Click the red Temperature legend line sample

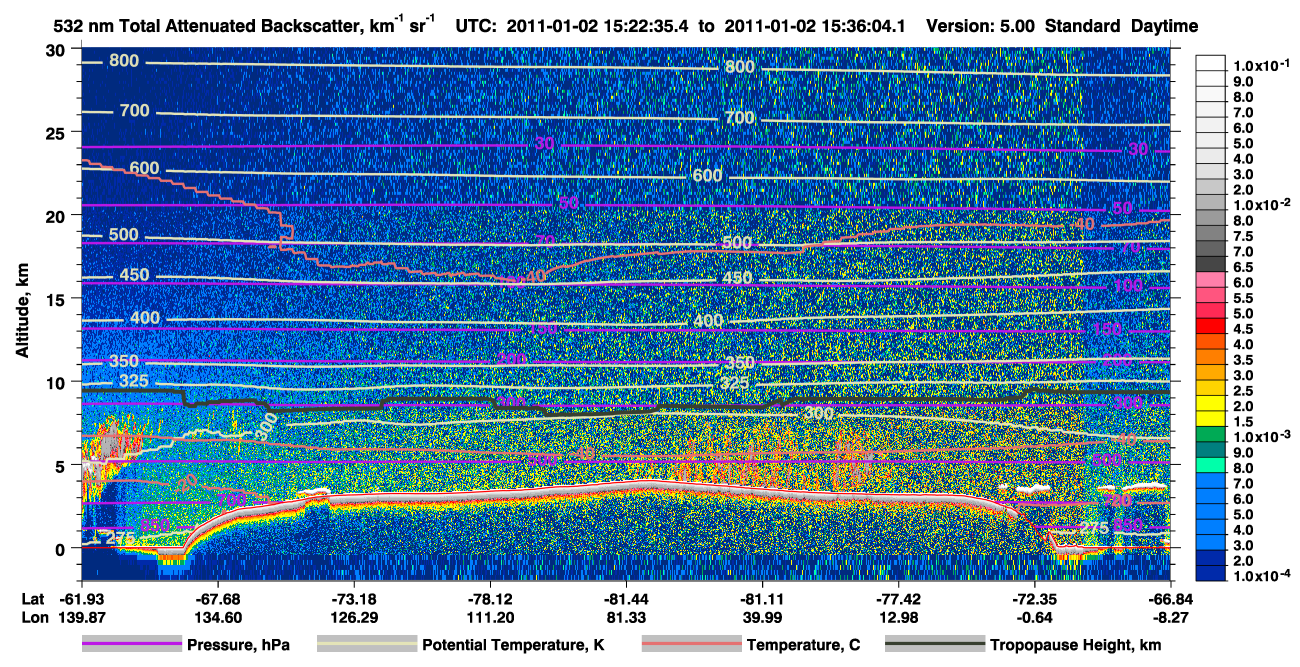click(691, 645)
